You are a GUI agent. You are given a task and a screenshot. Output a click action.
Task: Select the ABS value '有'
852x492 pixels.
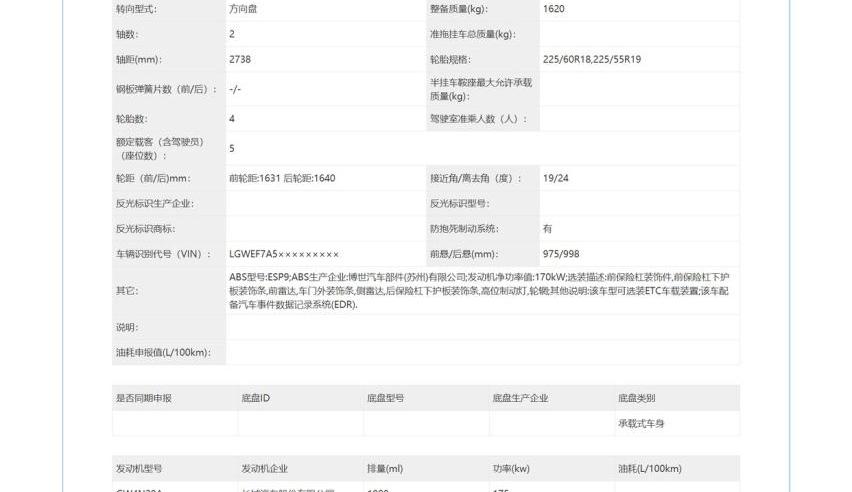(x=547, y=229)
